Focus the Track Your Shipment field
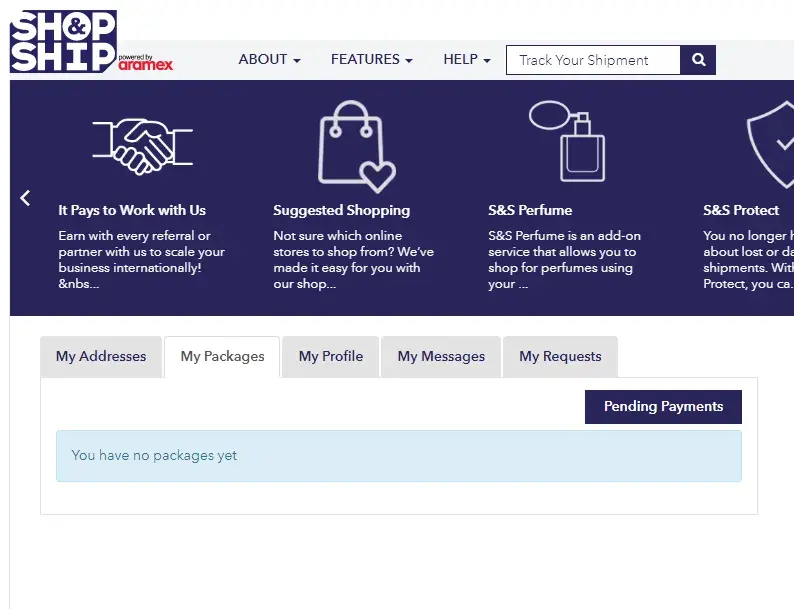This screenshot has width=794, height=609. pyautogui.click(x=593, y=60)
